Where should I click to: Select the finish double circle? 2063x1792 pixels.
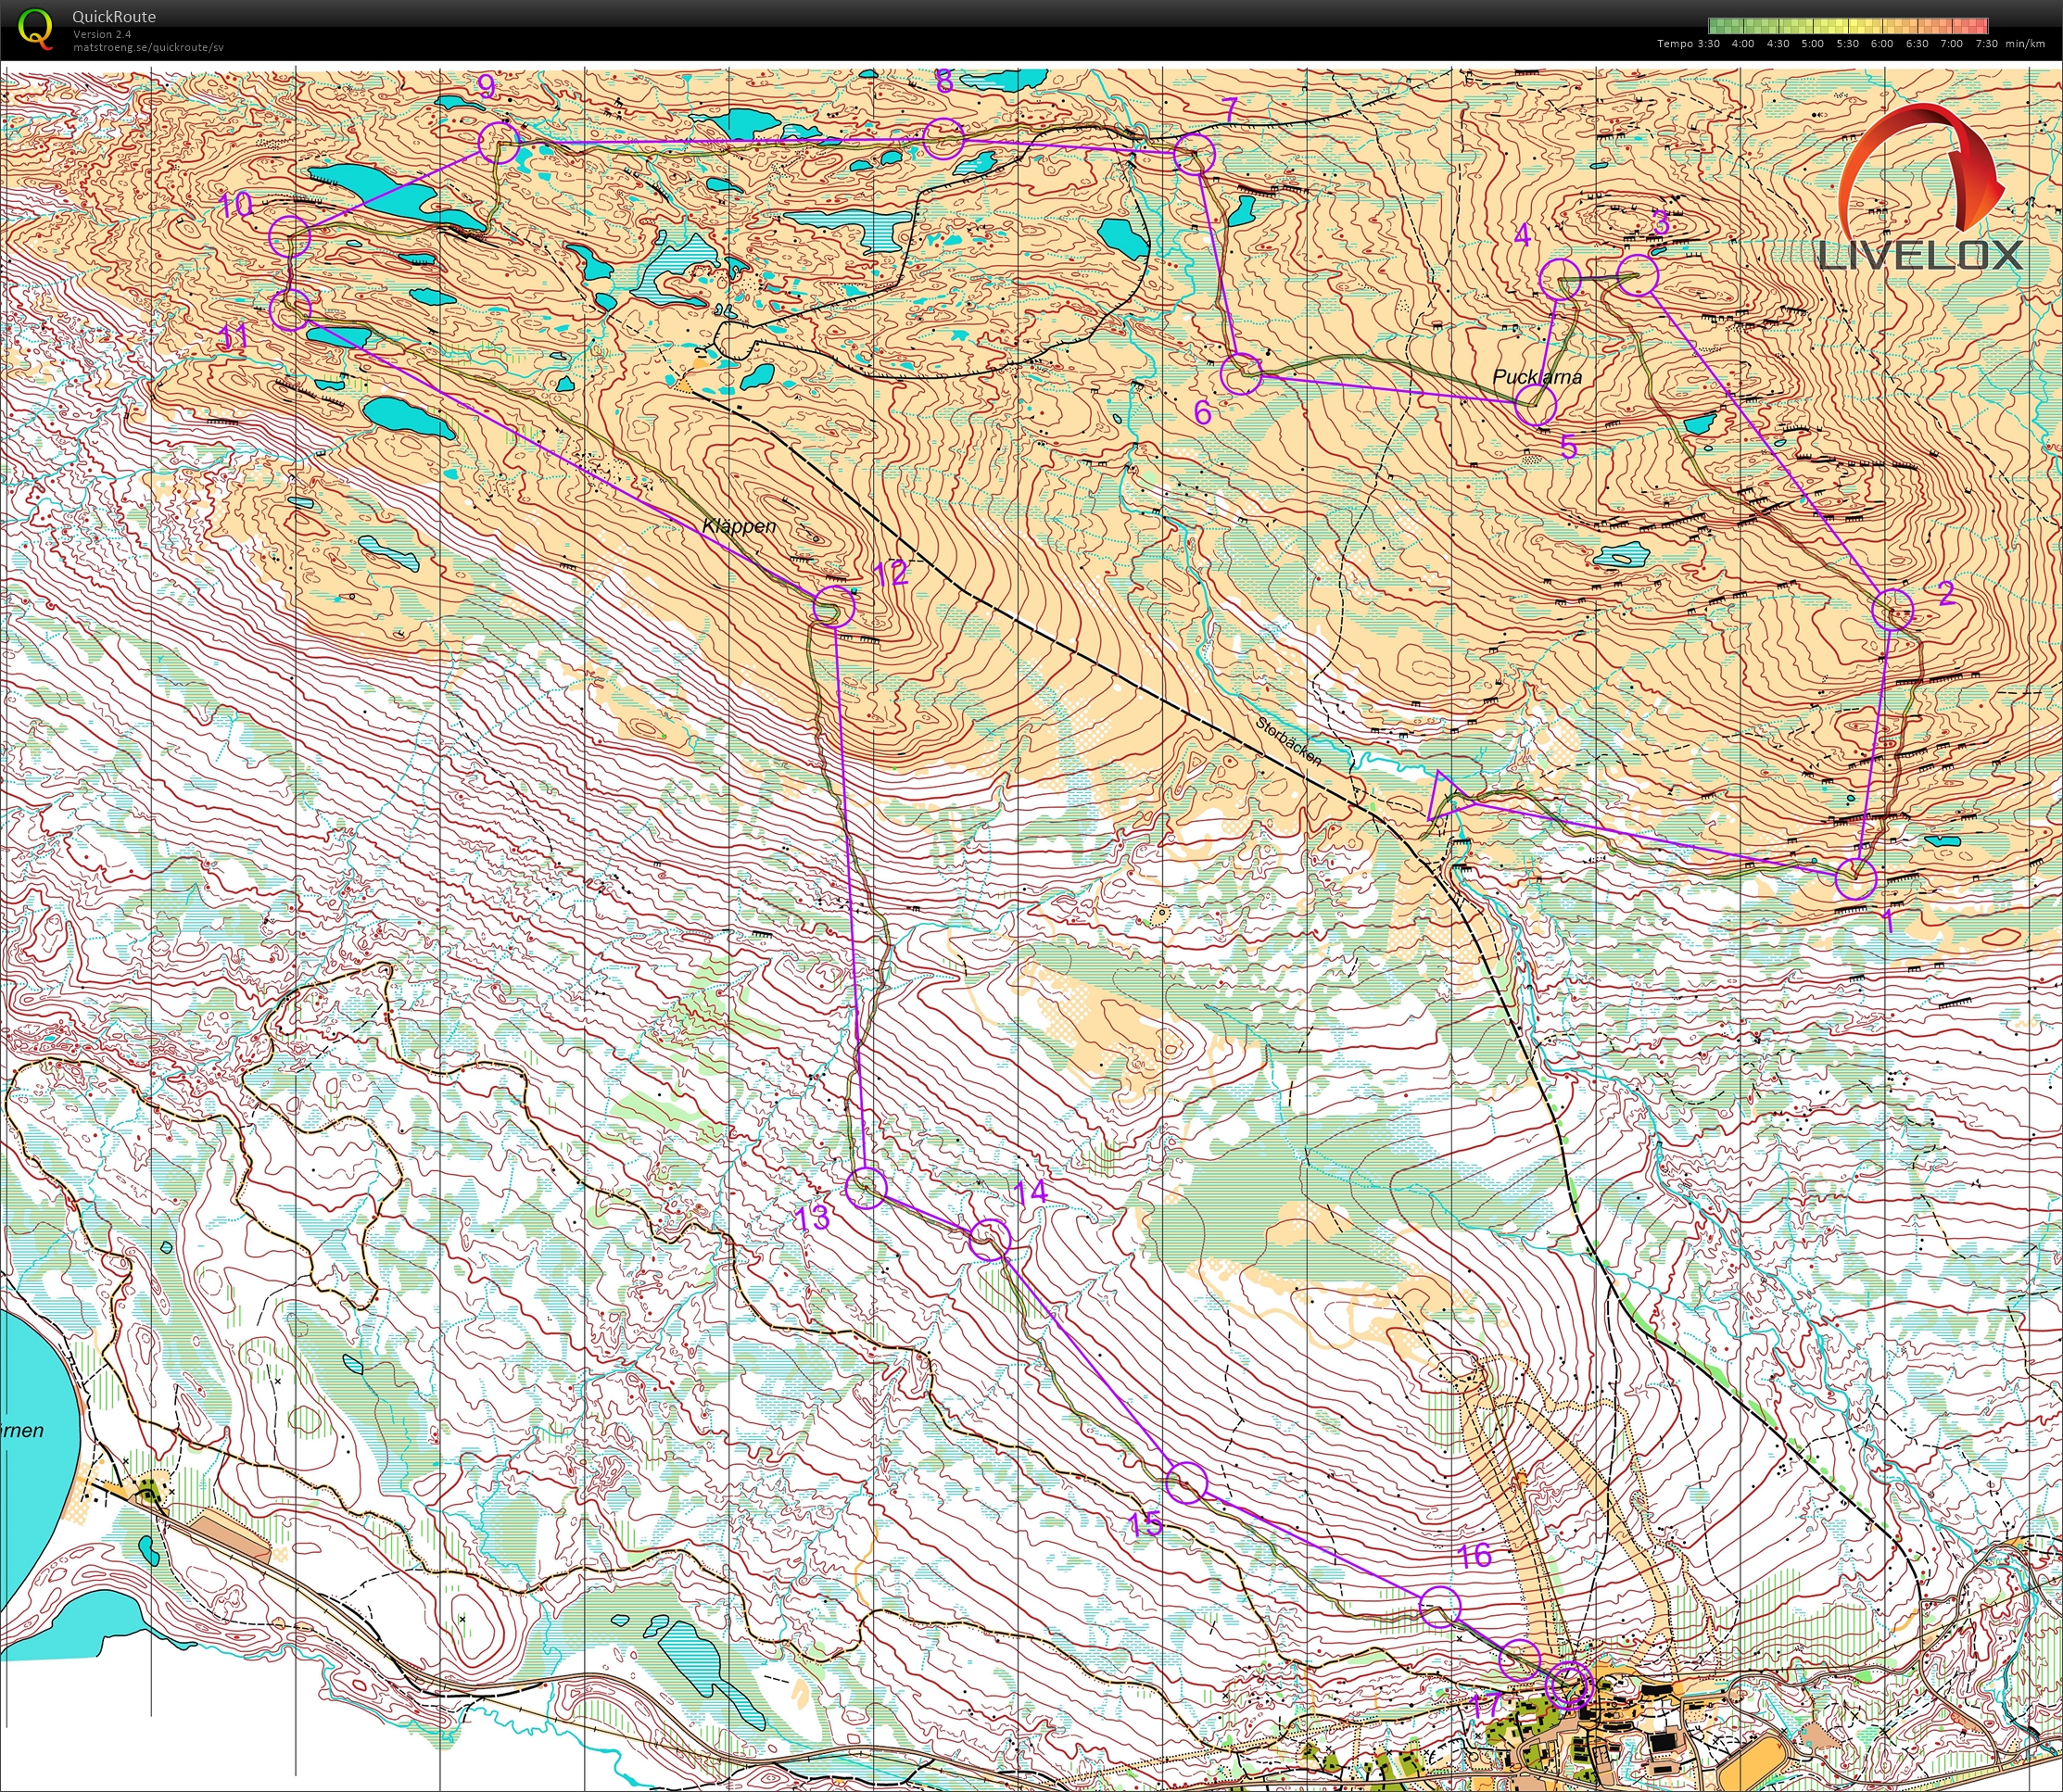(1568, 1685)
